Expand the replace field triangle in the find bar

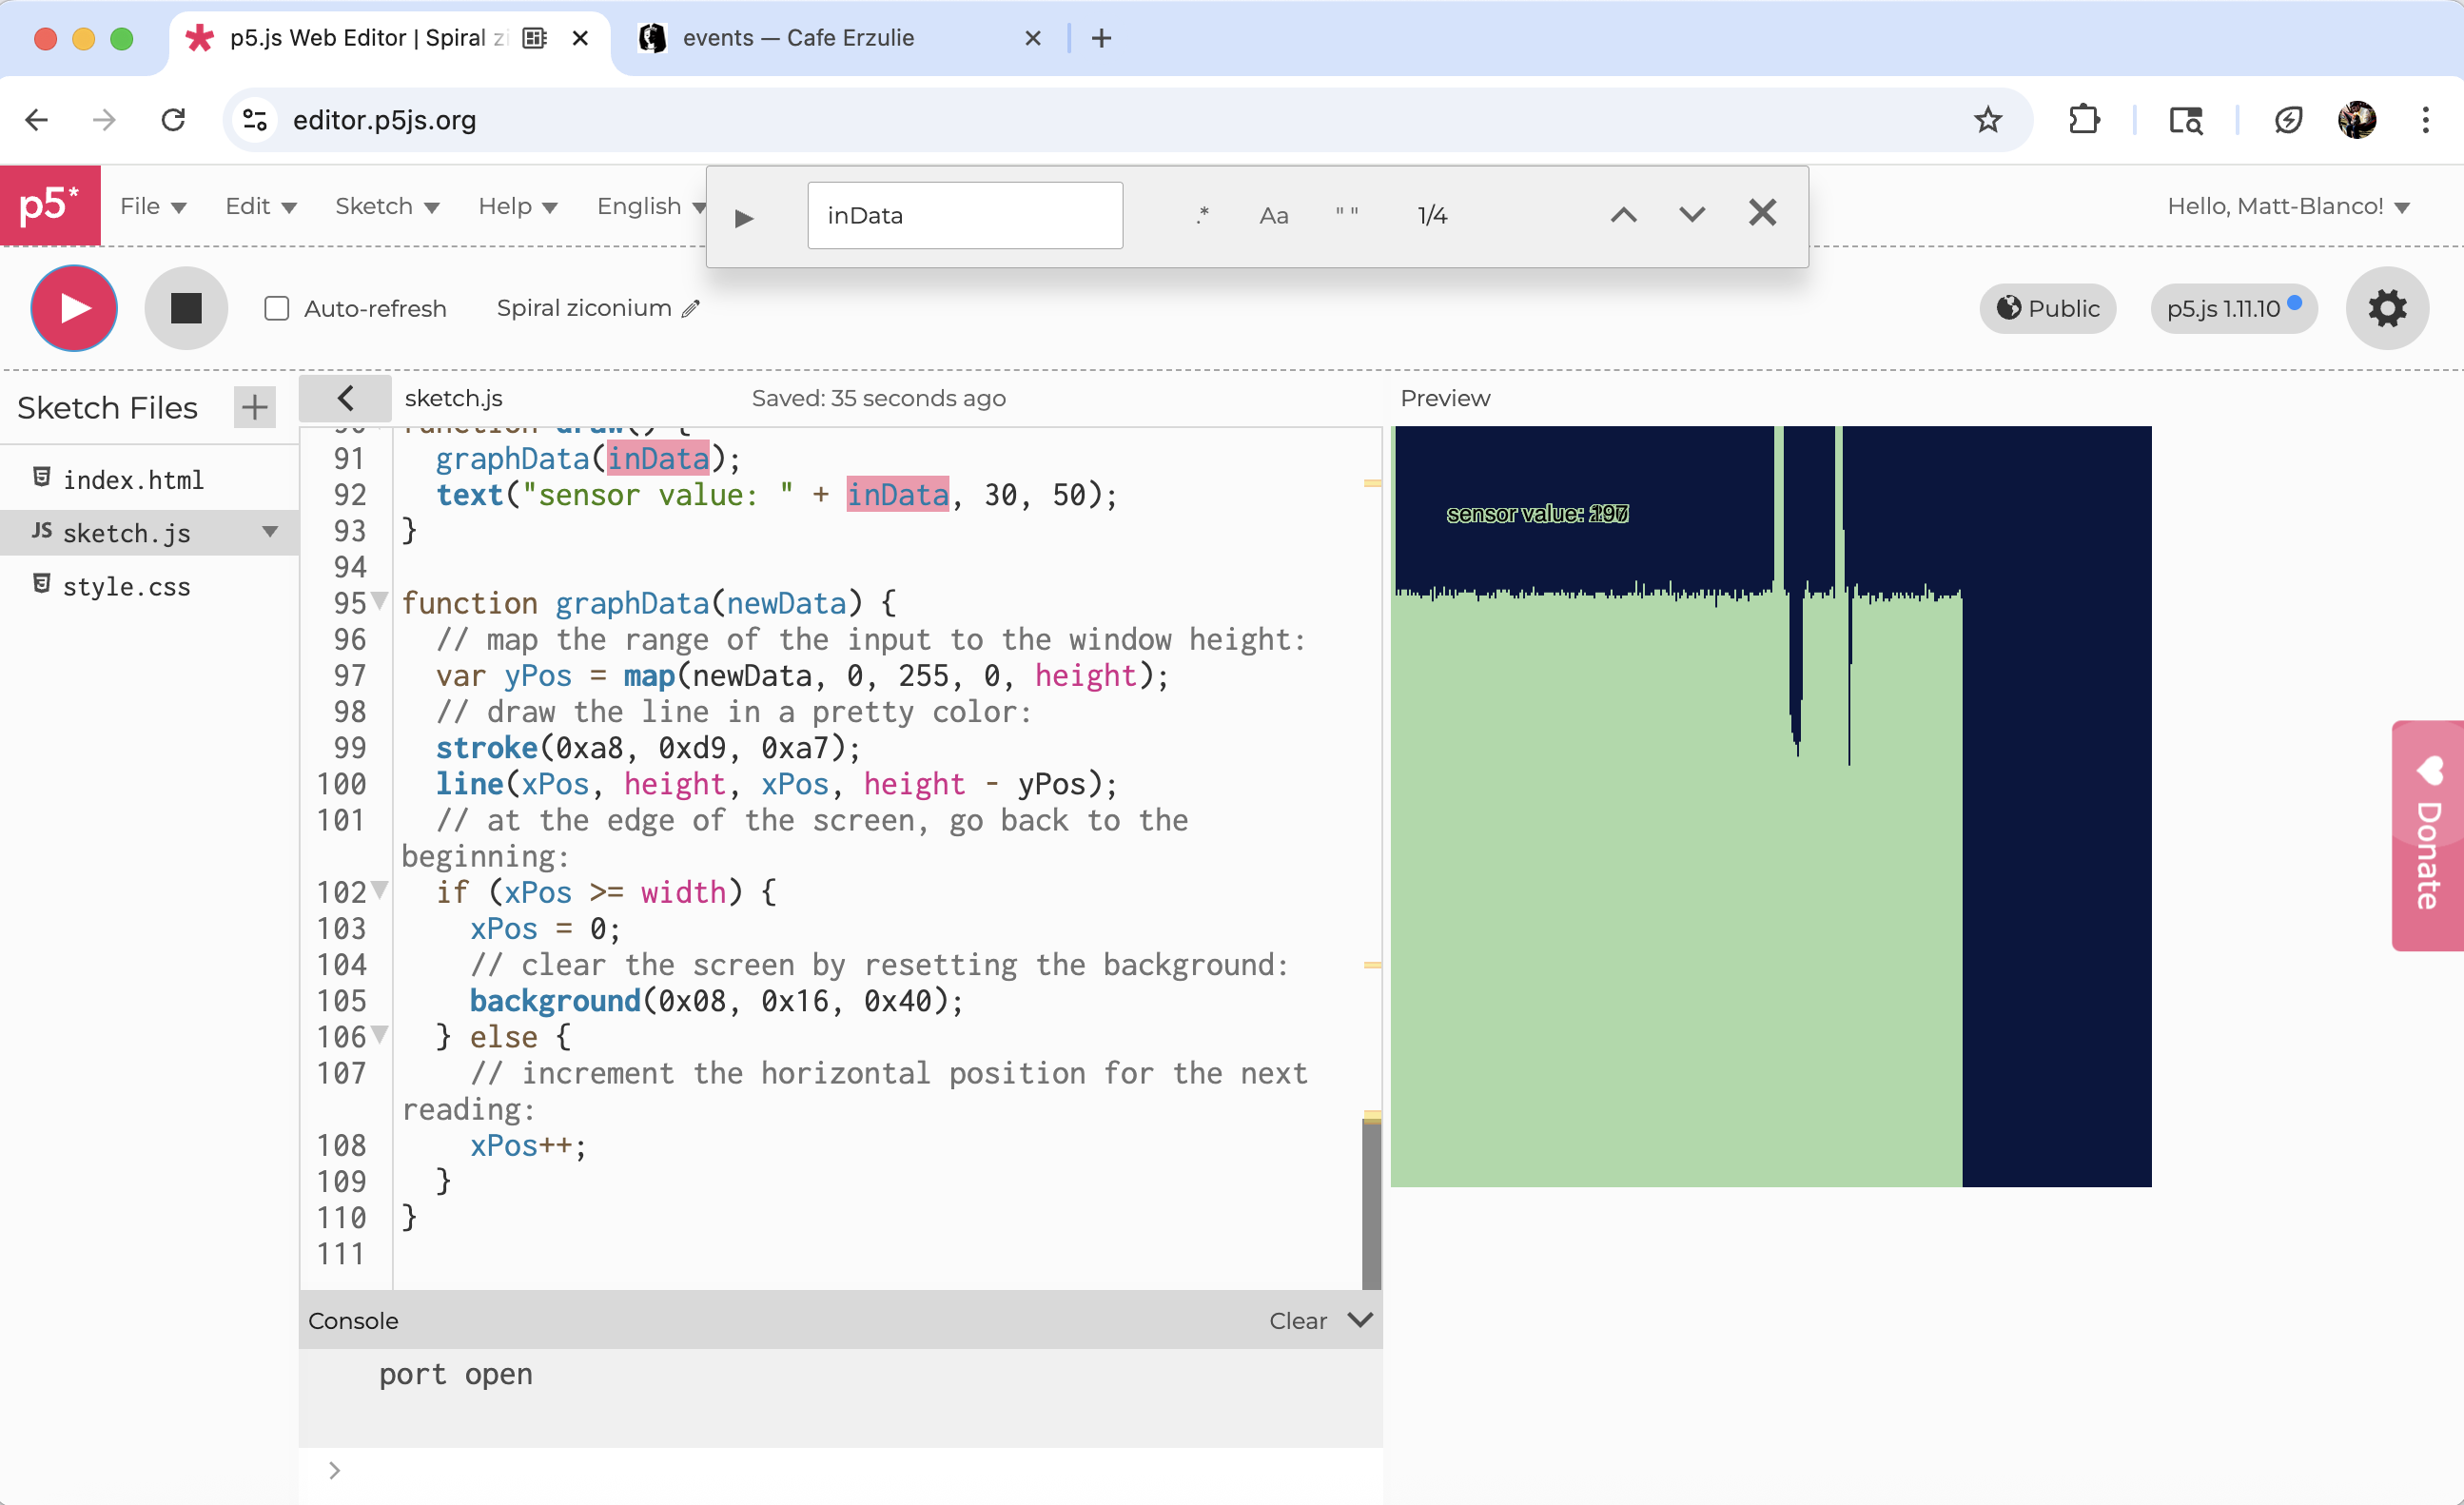[x=743, y=218]
